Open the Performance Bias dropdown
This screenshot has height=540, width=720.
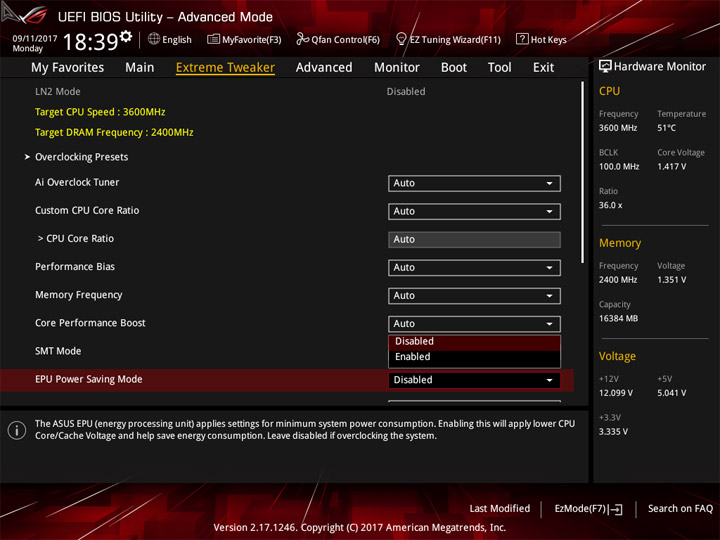tap(474, 268)
